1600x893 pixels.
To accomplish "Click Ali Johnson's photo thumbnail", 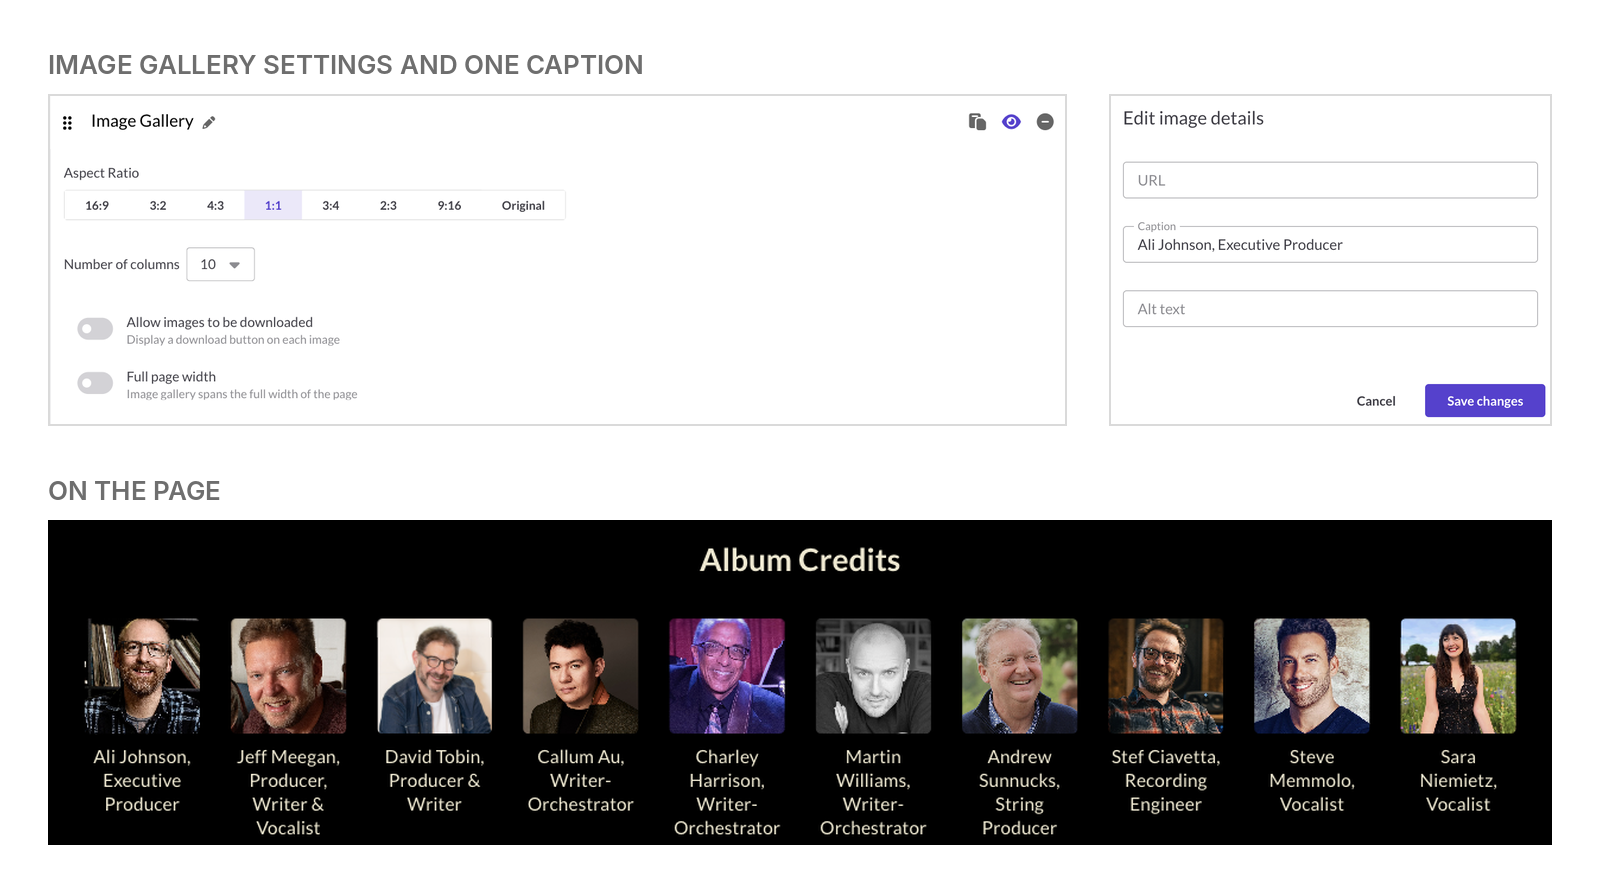I will click(x=142, y=676).
